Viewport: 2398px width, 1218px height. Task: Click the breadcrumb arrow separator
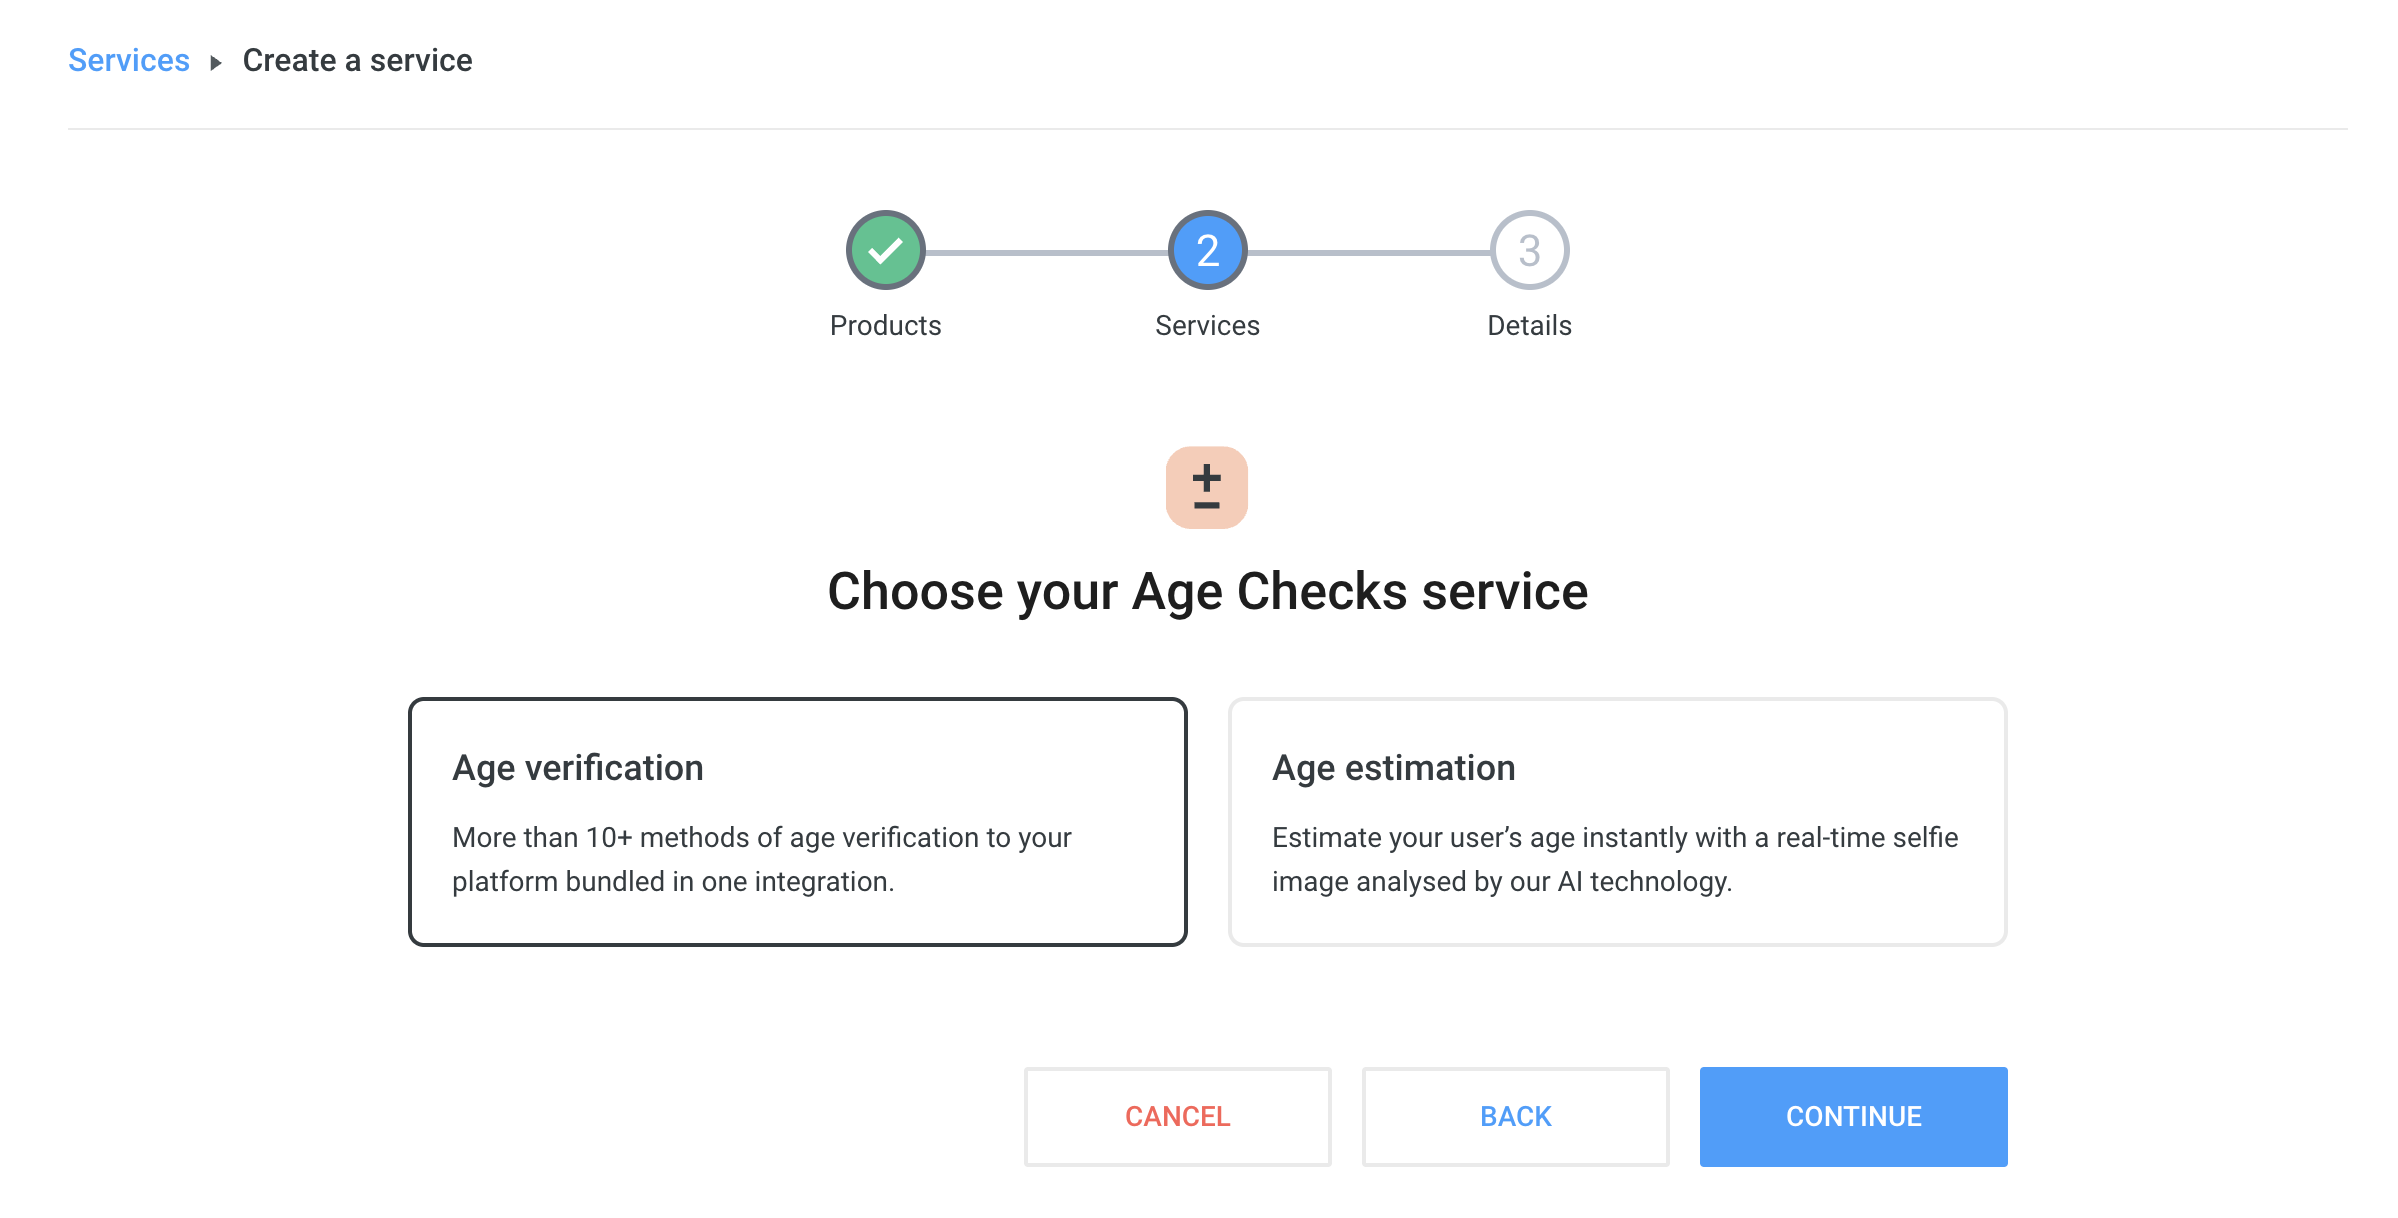[x=216, y=63]
